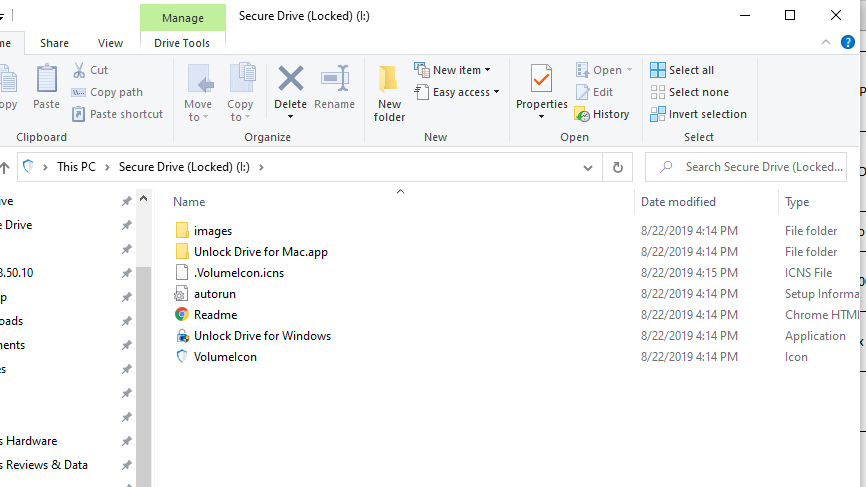Click Secure Drive (Locked) (I:) breadcrumb

pyautogui.click(x=184, y=167)
